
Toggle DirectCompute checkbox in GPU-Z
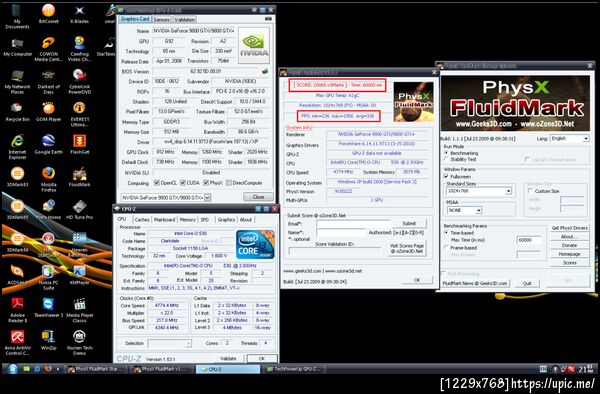229,183
